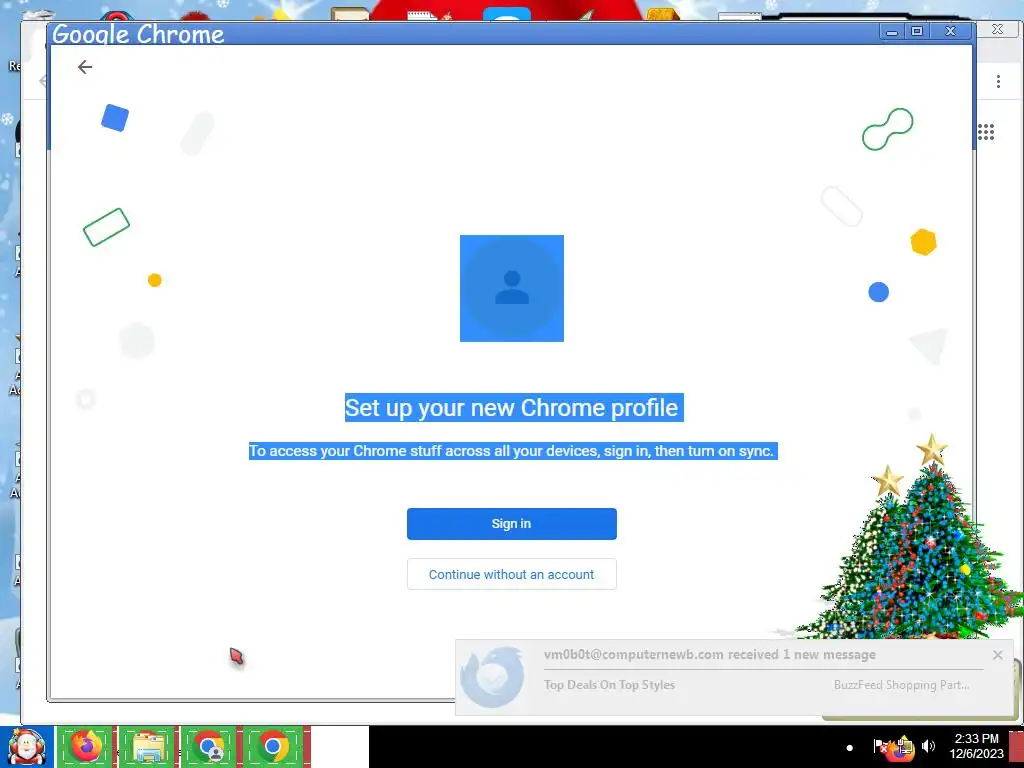The height and width of the screenshot is (768, 1024).
Task: Choose Continue without an account
Action: click(511, 574)
